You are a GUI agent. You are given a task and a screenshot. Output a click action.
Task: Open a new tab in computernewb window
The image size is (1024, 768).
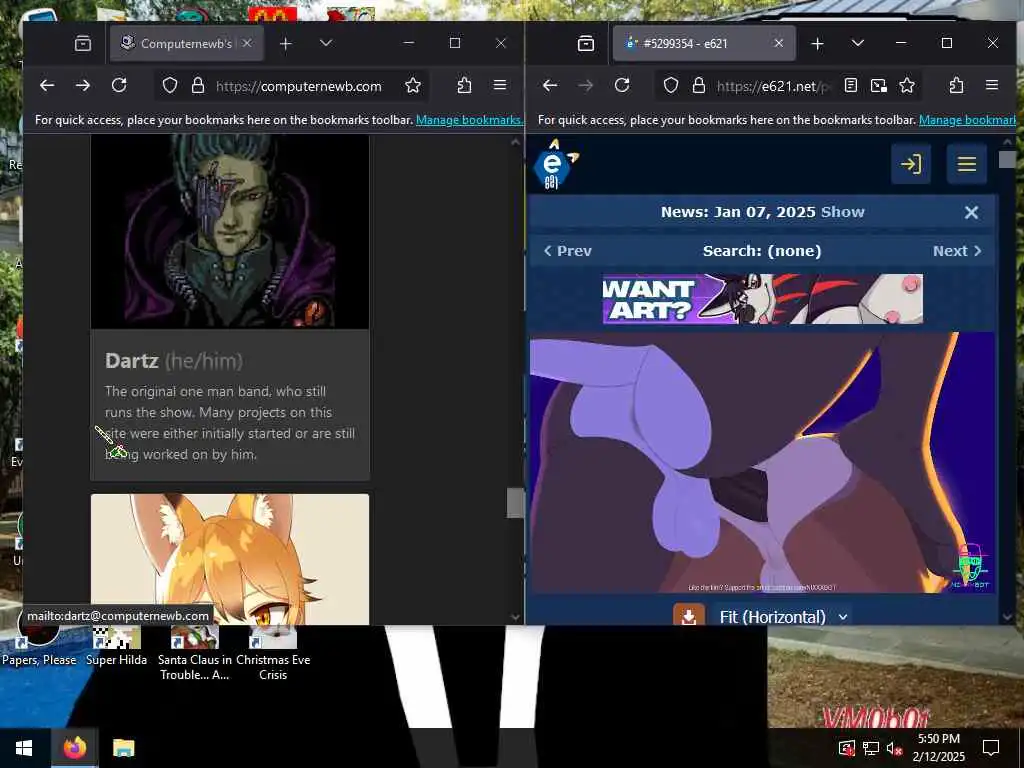(285, 43)
